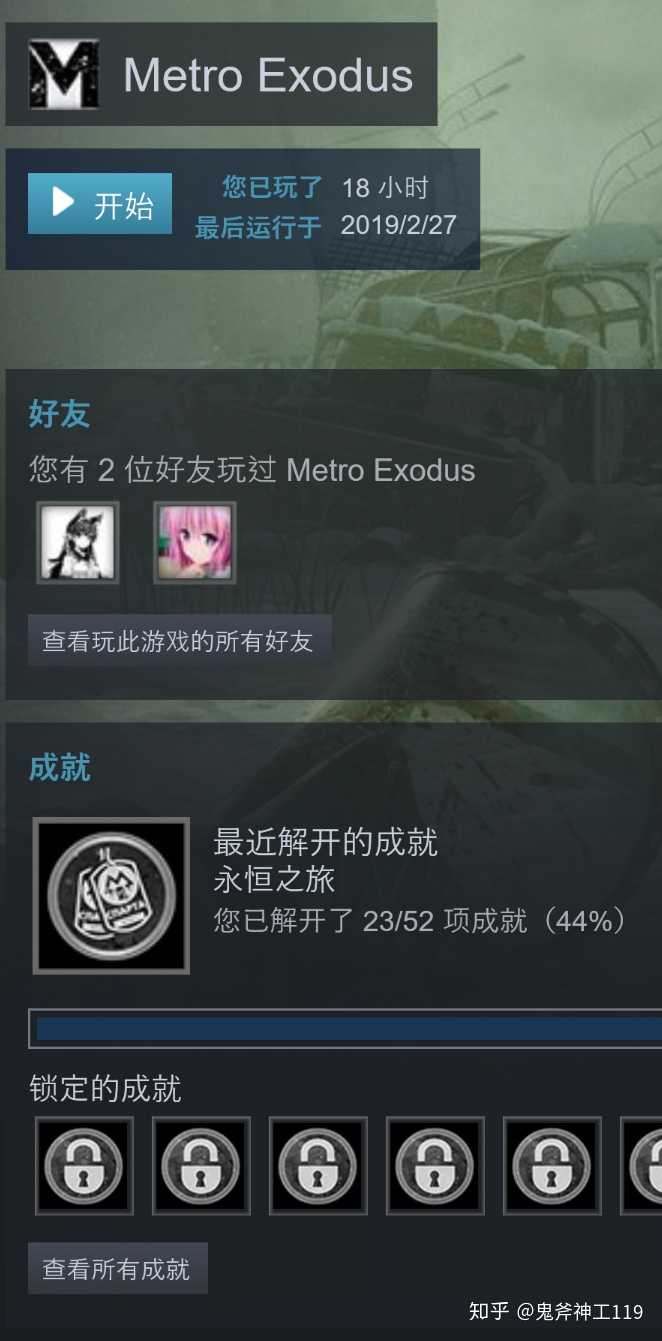The width and height of the screenshot is (662, 1341).
Task: Click the 永恒之旅 achievement name
Action: coord(274,880)
